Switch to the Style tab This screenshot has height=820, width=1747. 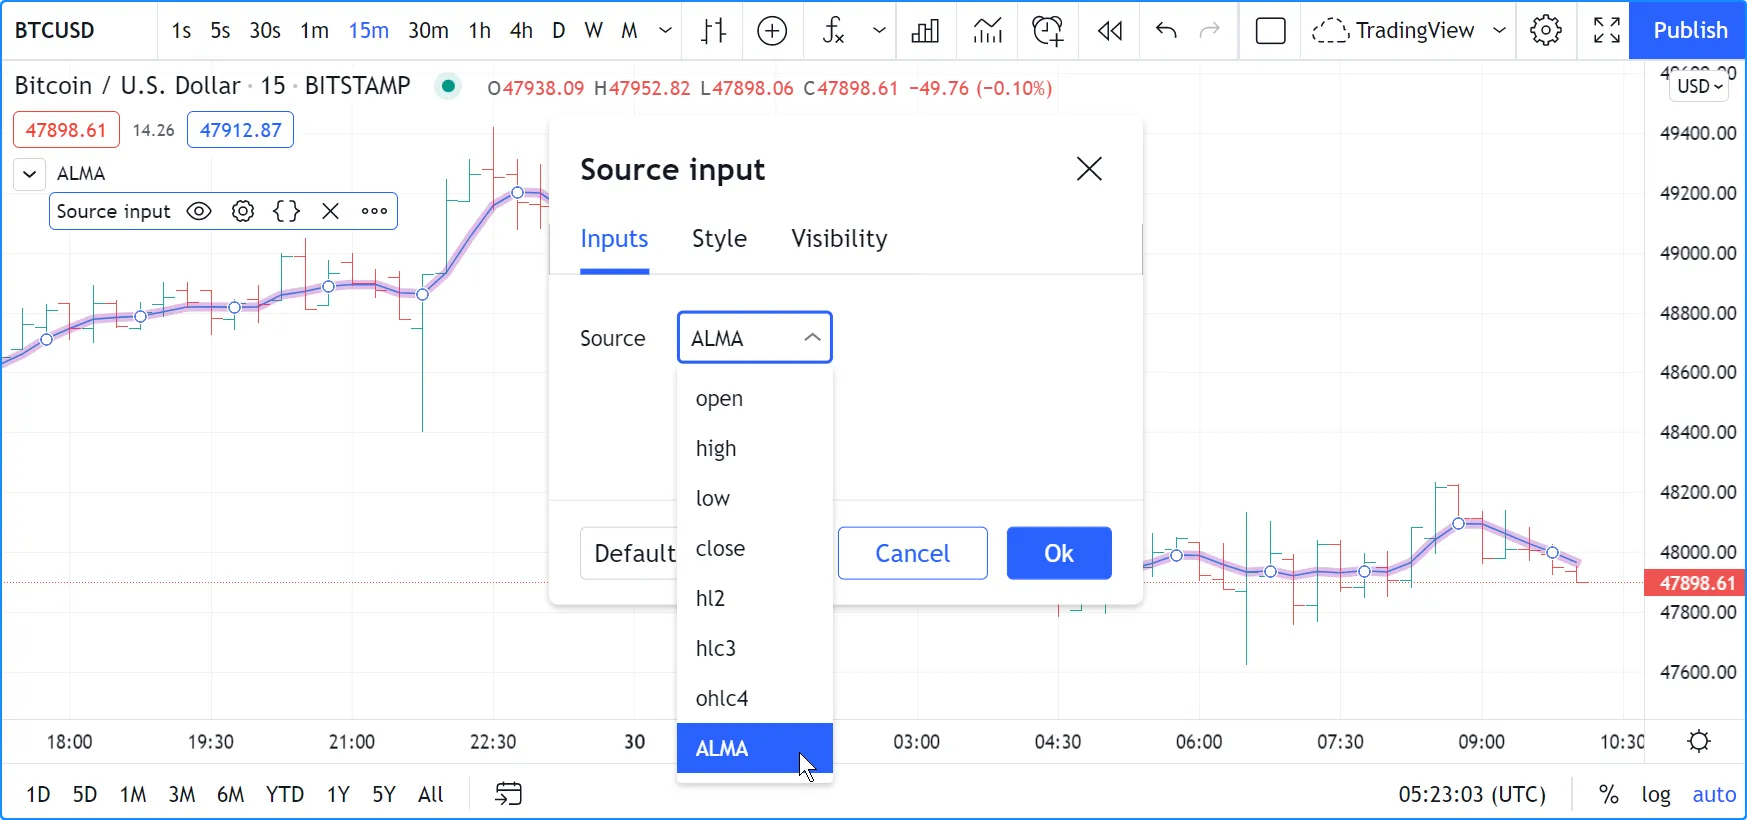point(719,239)
